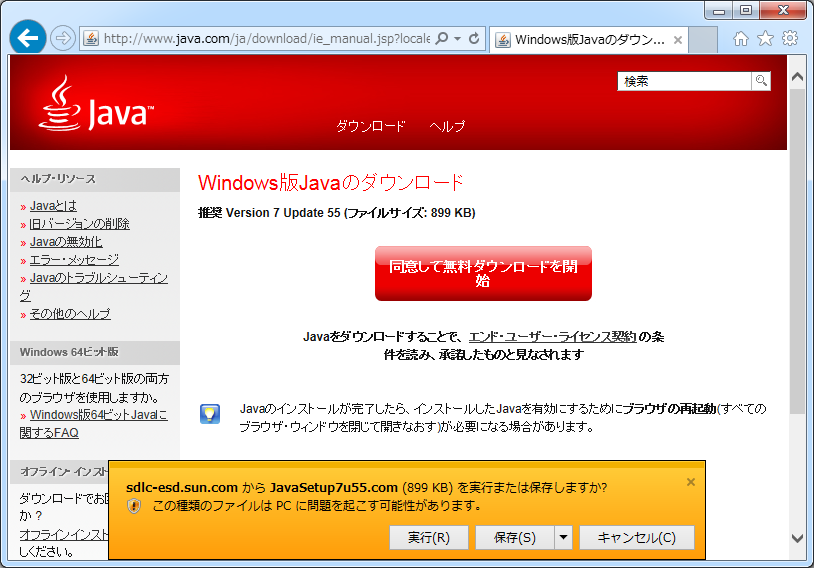The image size is (814, 568).
Task: Minimize the browser window
Action: point(719,10)
